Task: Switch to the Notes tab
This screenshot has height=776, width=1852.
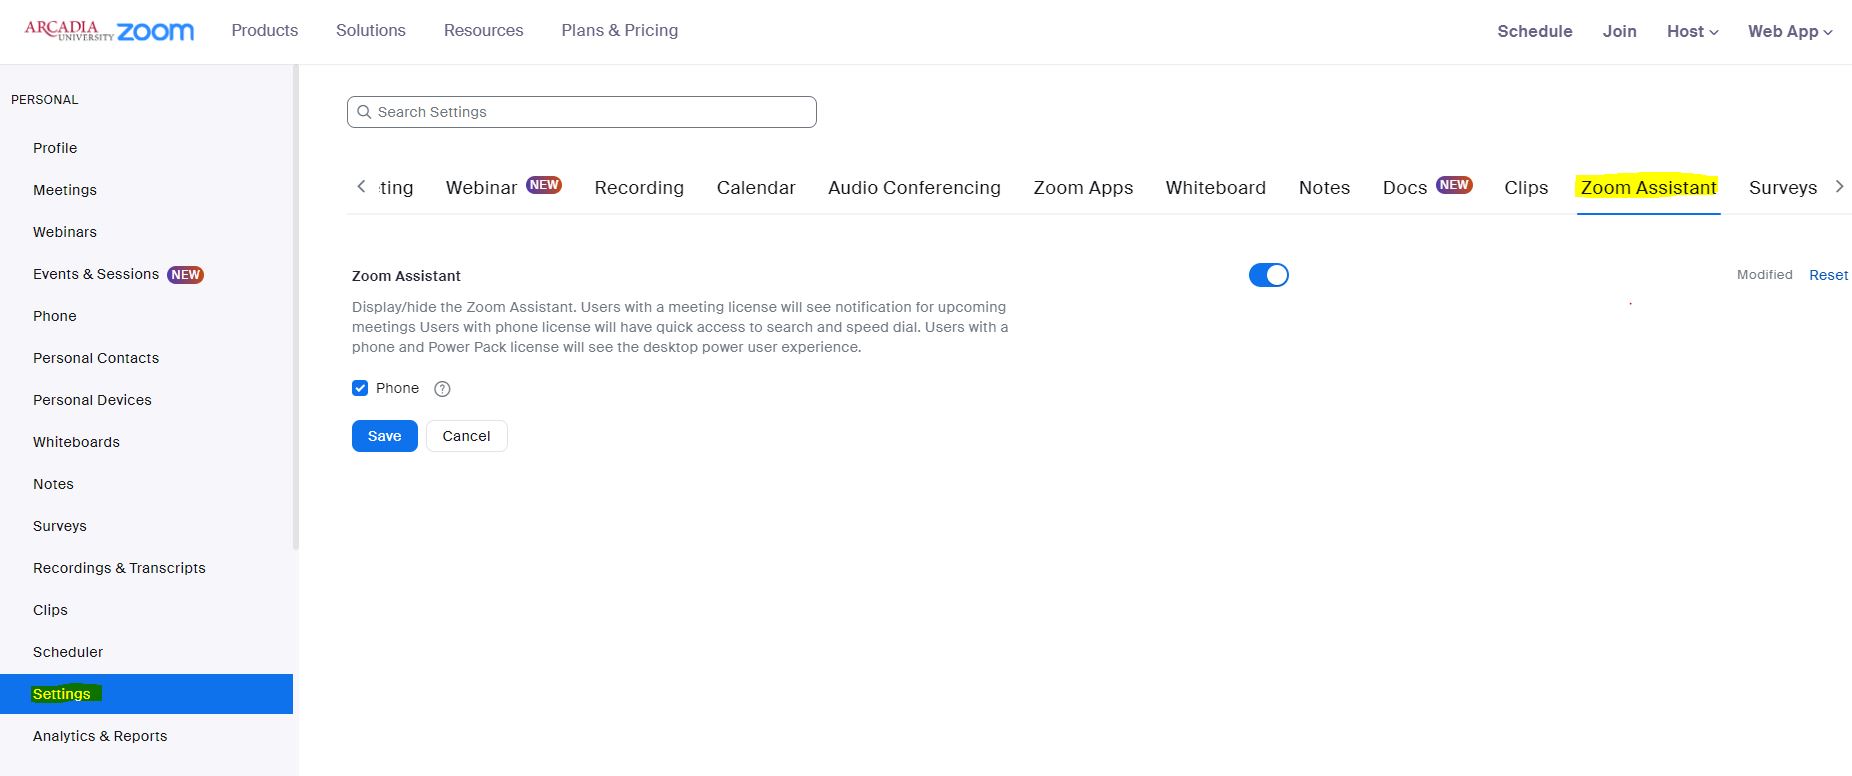Action: [x=1324, y=187]
